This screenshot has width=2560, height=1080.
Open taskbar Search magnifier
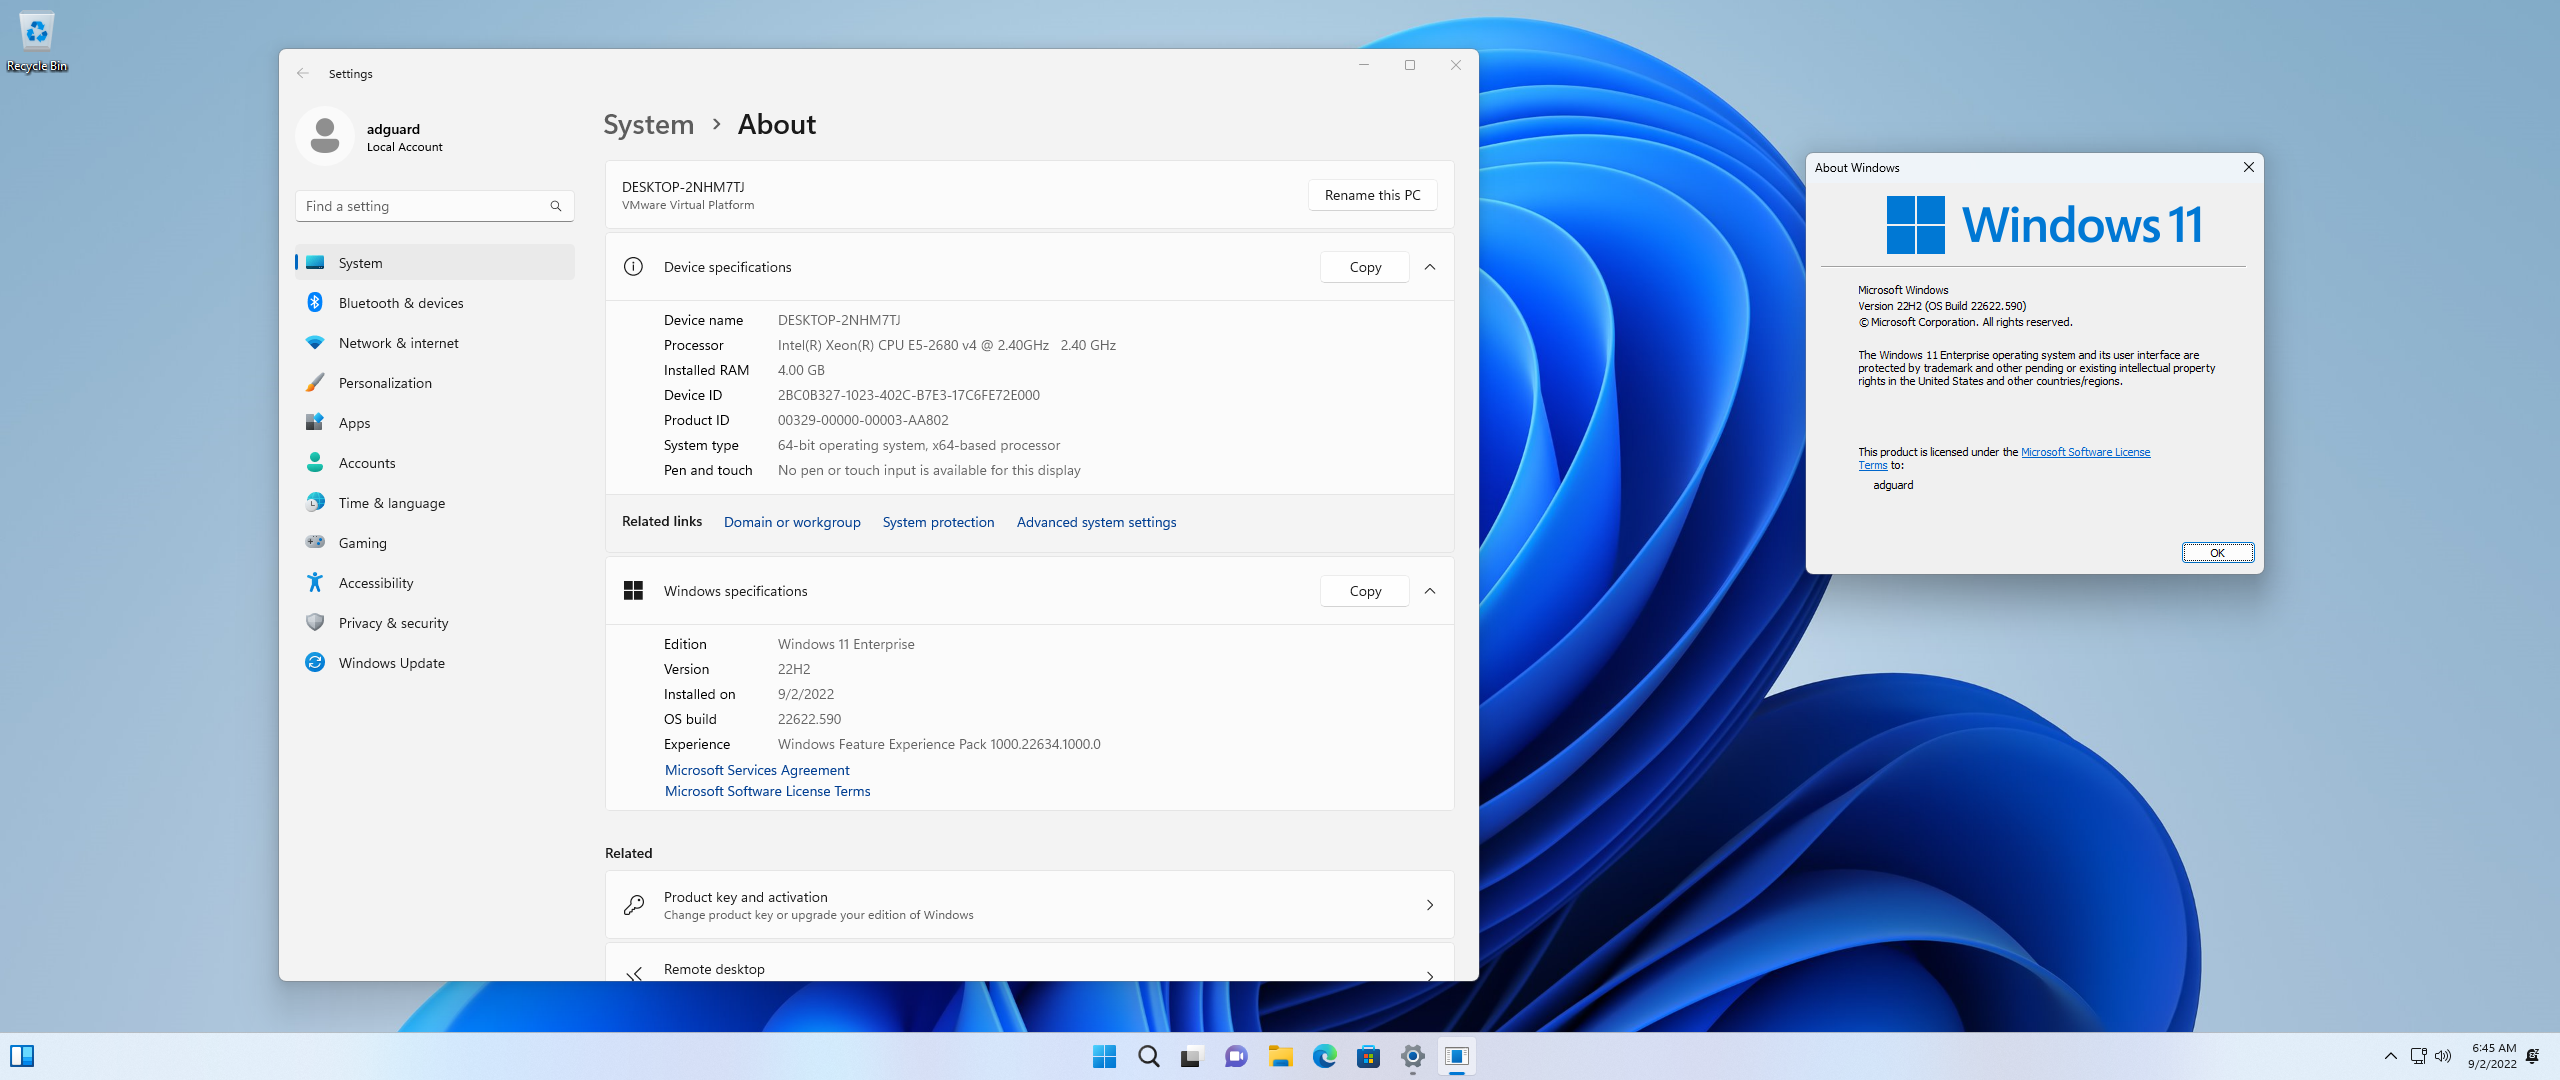[1148, 1056]
